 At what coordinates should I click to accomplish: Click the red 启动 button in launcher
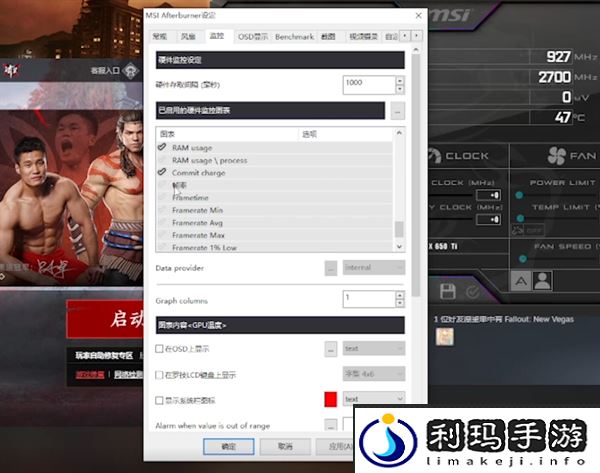(106, 320)
